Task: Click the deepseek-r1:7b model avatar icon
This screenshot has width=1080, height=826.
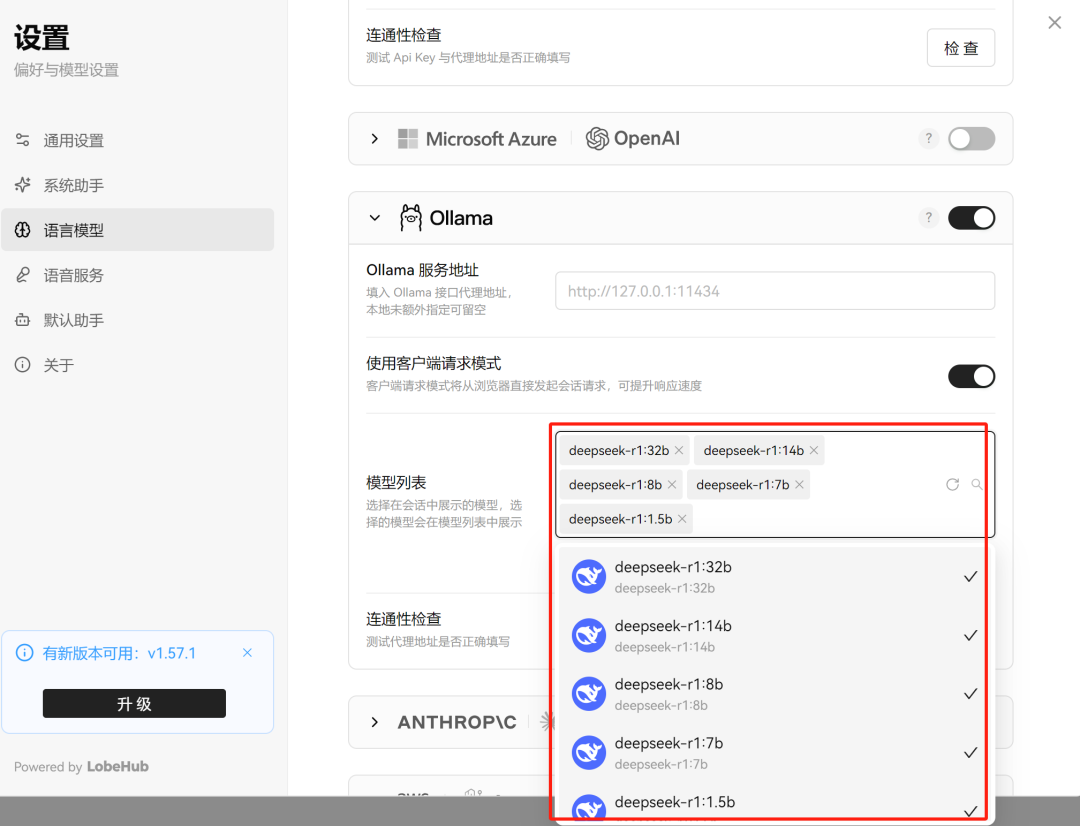Action: [589, 752]
